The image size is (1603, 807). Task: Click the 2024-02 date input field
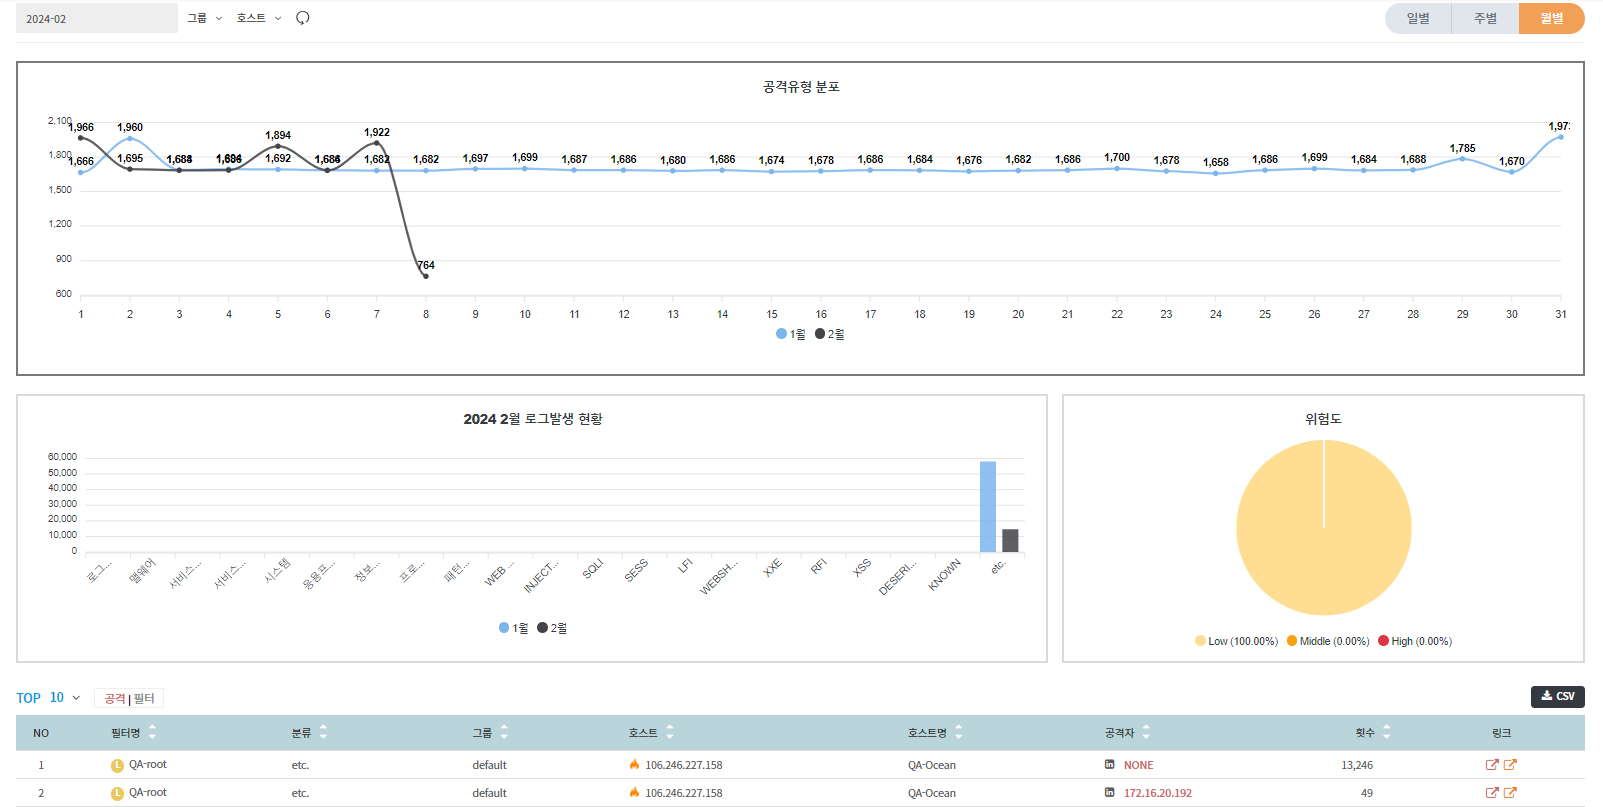97,18
